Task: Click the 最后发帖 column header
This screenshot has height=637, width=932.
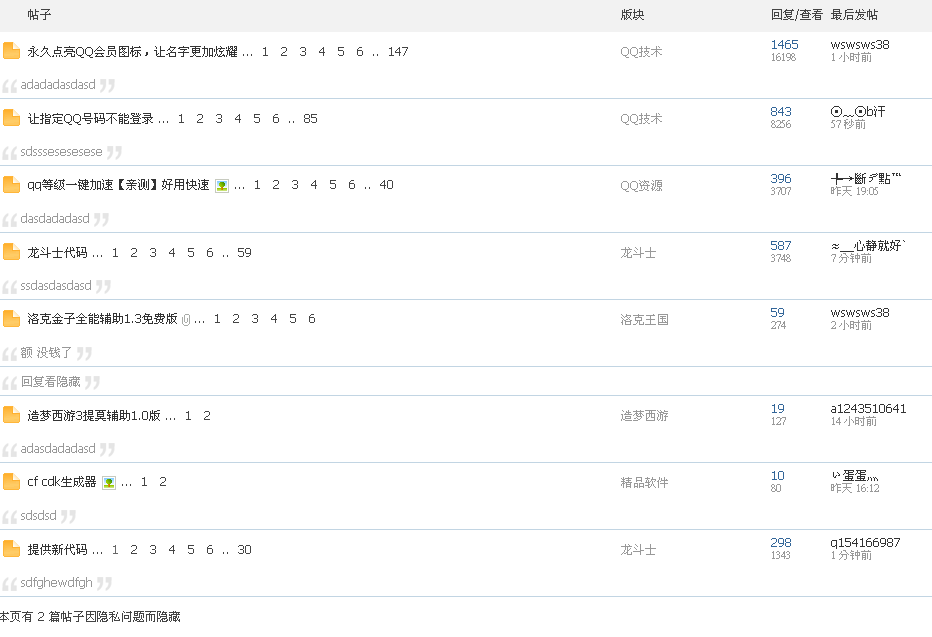Action: [854, 15]
